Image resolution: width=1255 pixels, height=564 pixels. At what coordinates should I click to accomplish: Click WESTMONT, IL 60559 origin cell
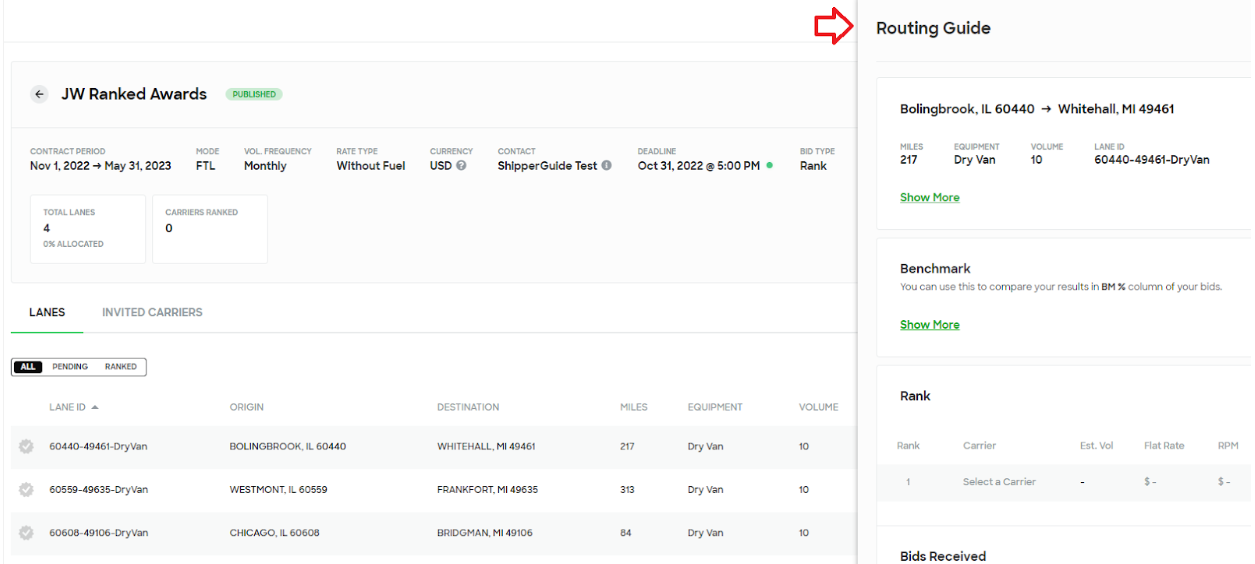coord(278,490)
